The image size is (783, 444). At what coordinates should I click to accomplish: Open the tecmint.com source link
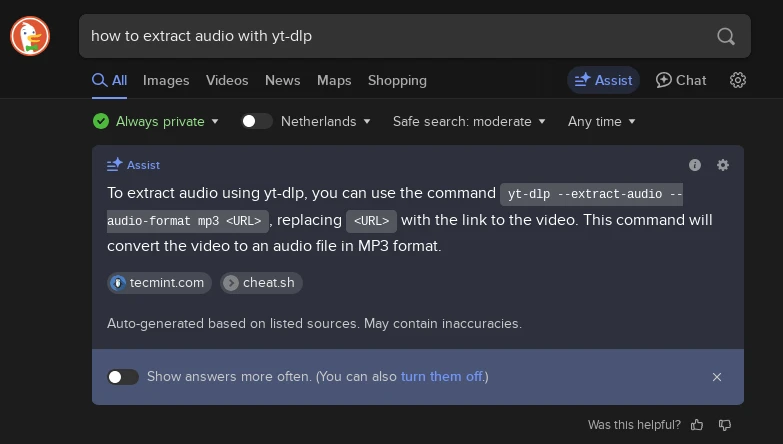pyautogui.click(x=159, y=283)
